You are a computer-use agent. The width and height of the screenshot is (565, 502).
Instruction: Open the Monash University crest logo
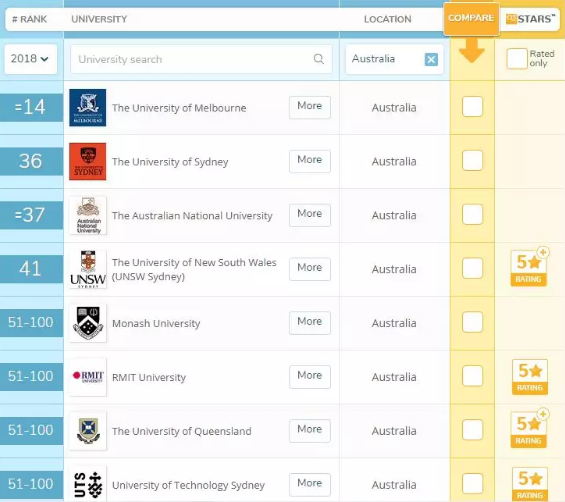(x=88, y=323)
